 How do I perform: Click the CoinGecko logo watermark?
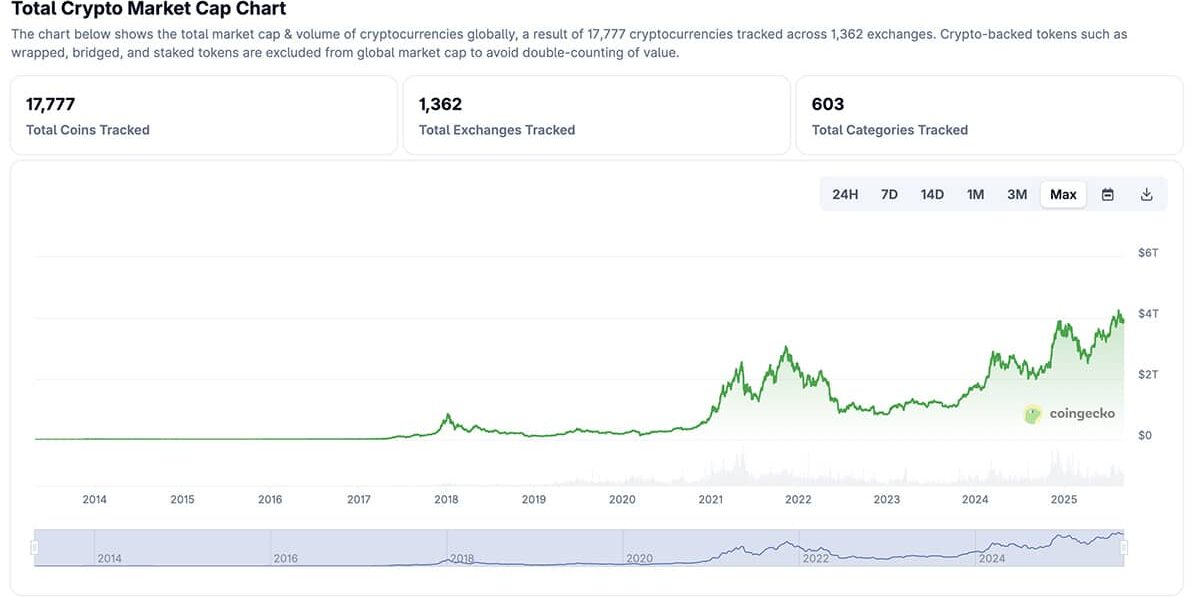tap(1069, 414)
